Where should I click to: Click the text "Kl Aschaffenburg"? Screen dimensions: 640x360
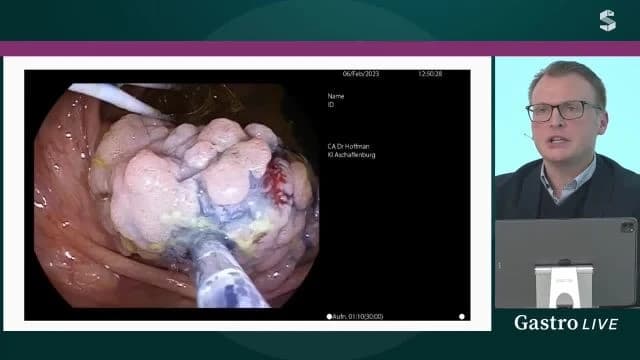tap(351, 155)
